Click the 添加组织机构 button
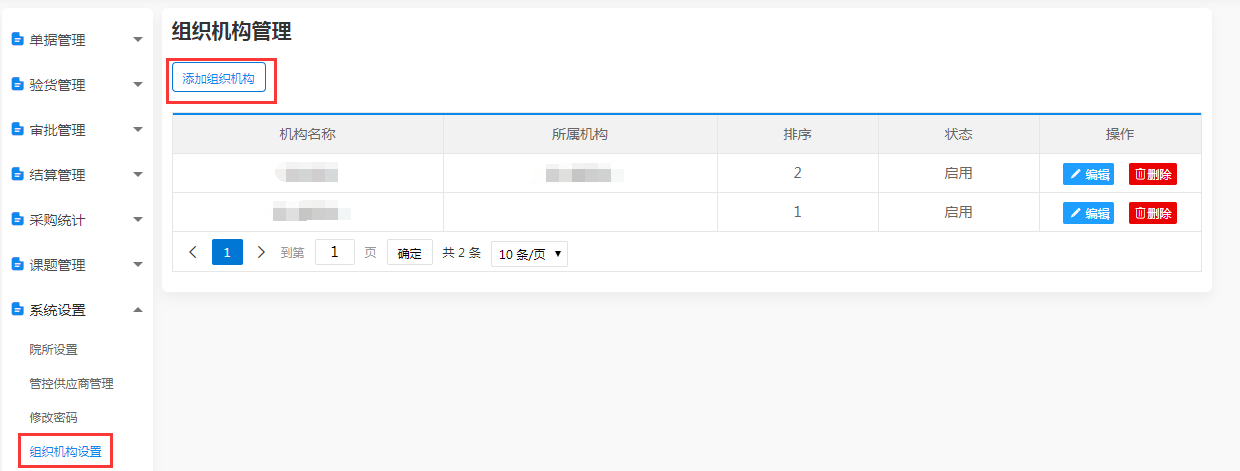The height and width of the screenshot is (471, 1240). pos(219,78)
